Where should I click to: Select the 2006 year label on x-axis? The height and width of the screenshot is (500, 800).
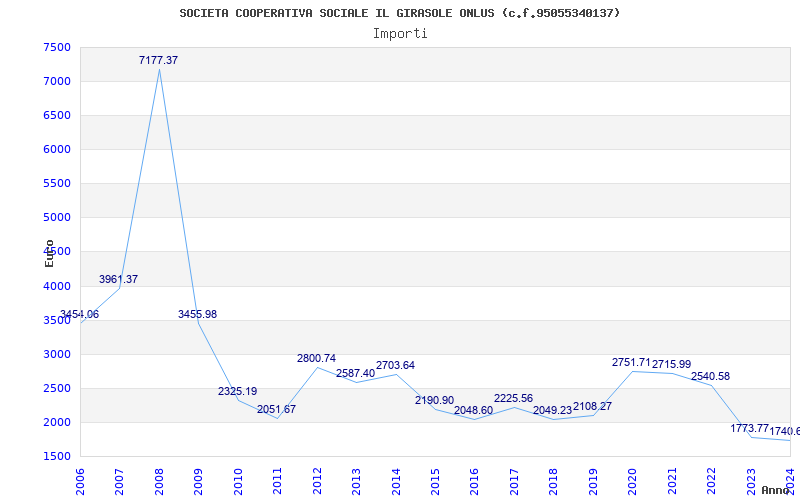coord(80,480)
